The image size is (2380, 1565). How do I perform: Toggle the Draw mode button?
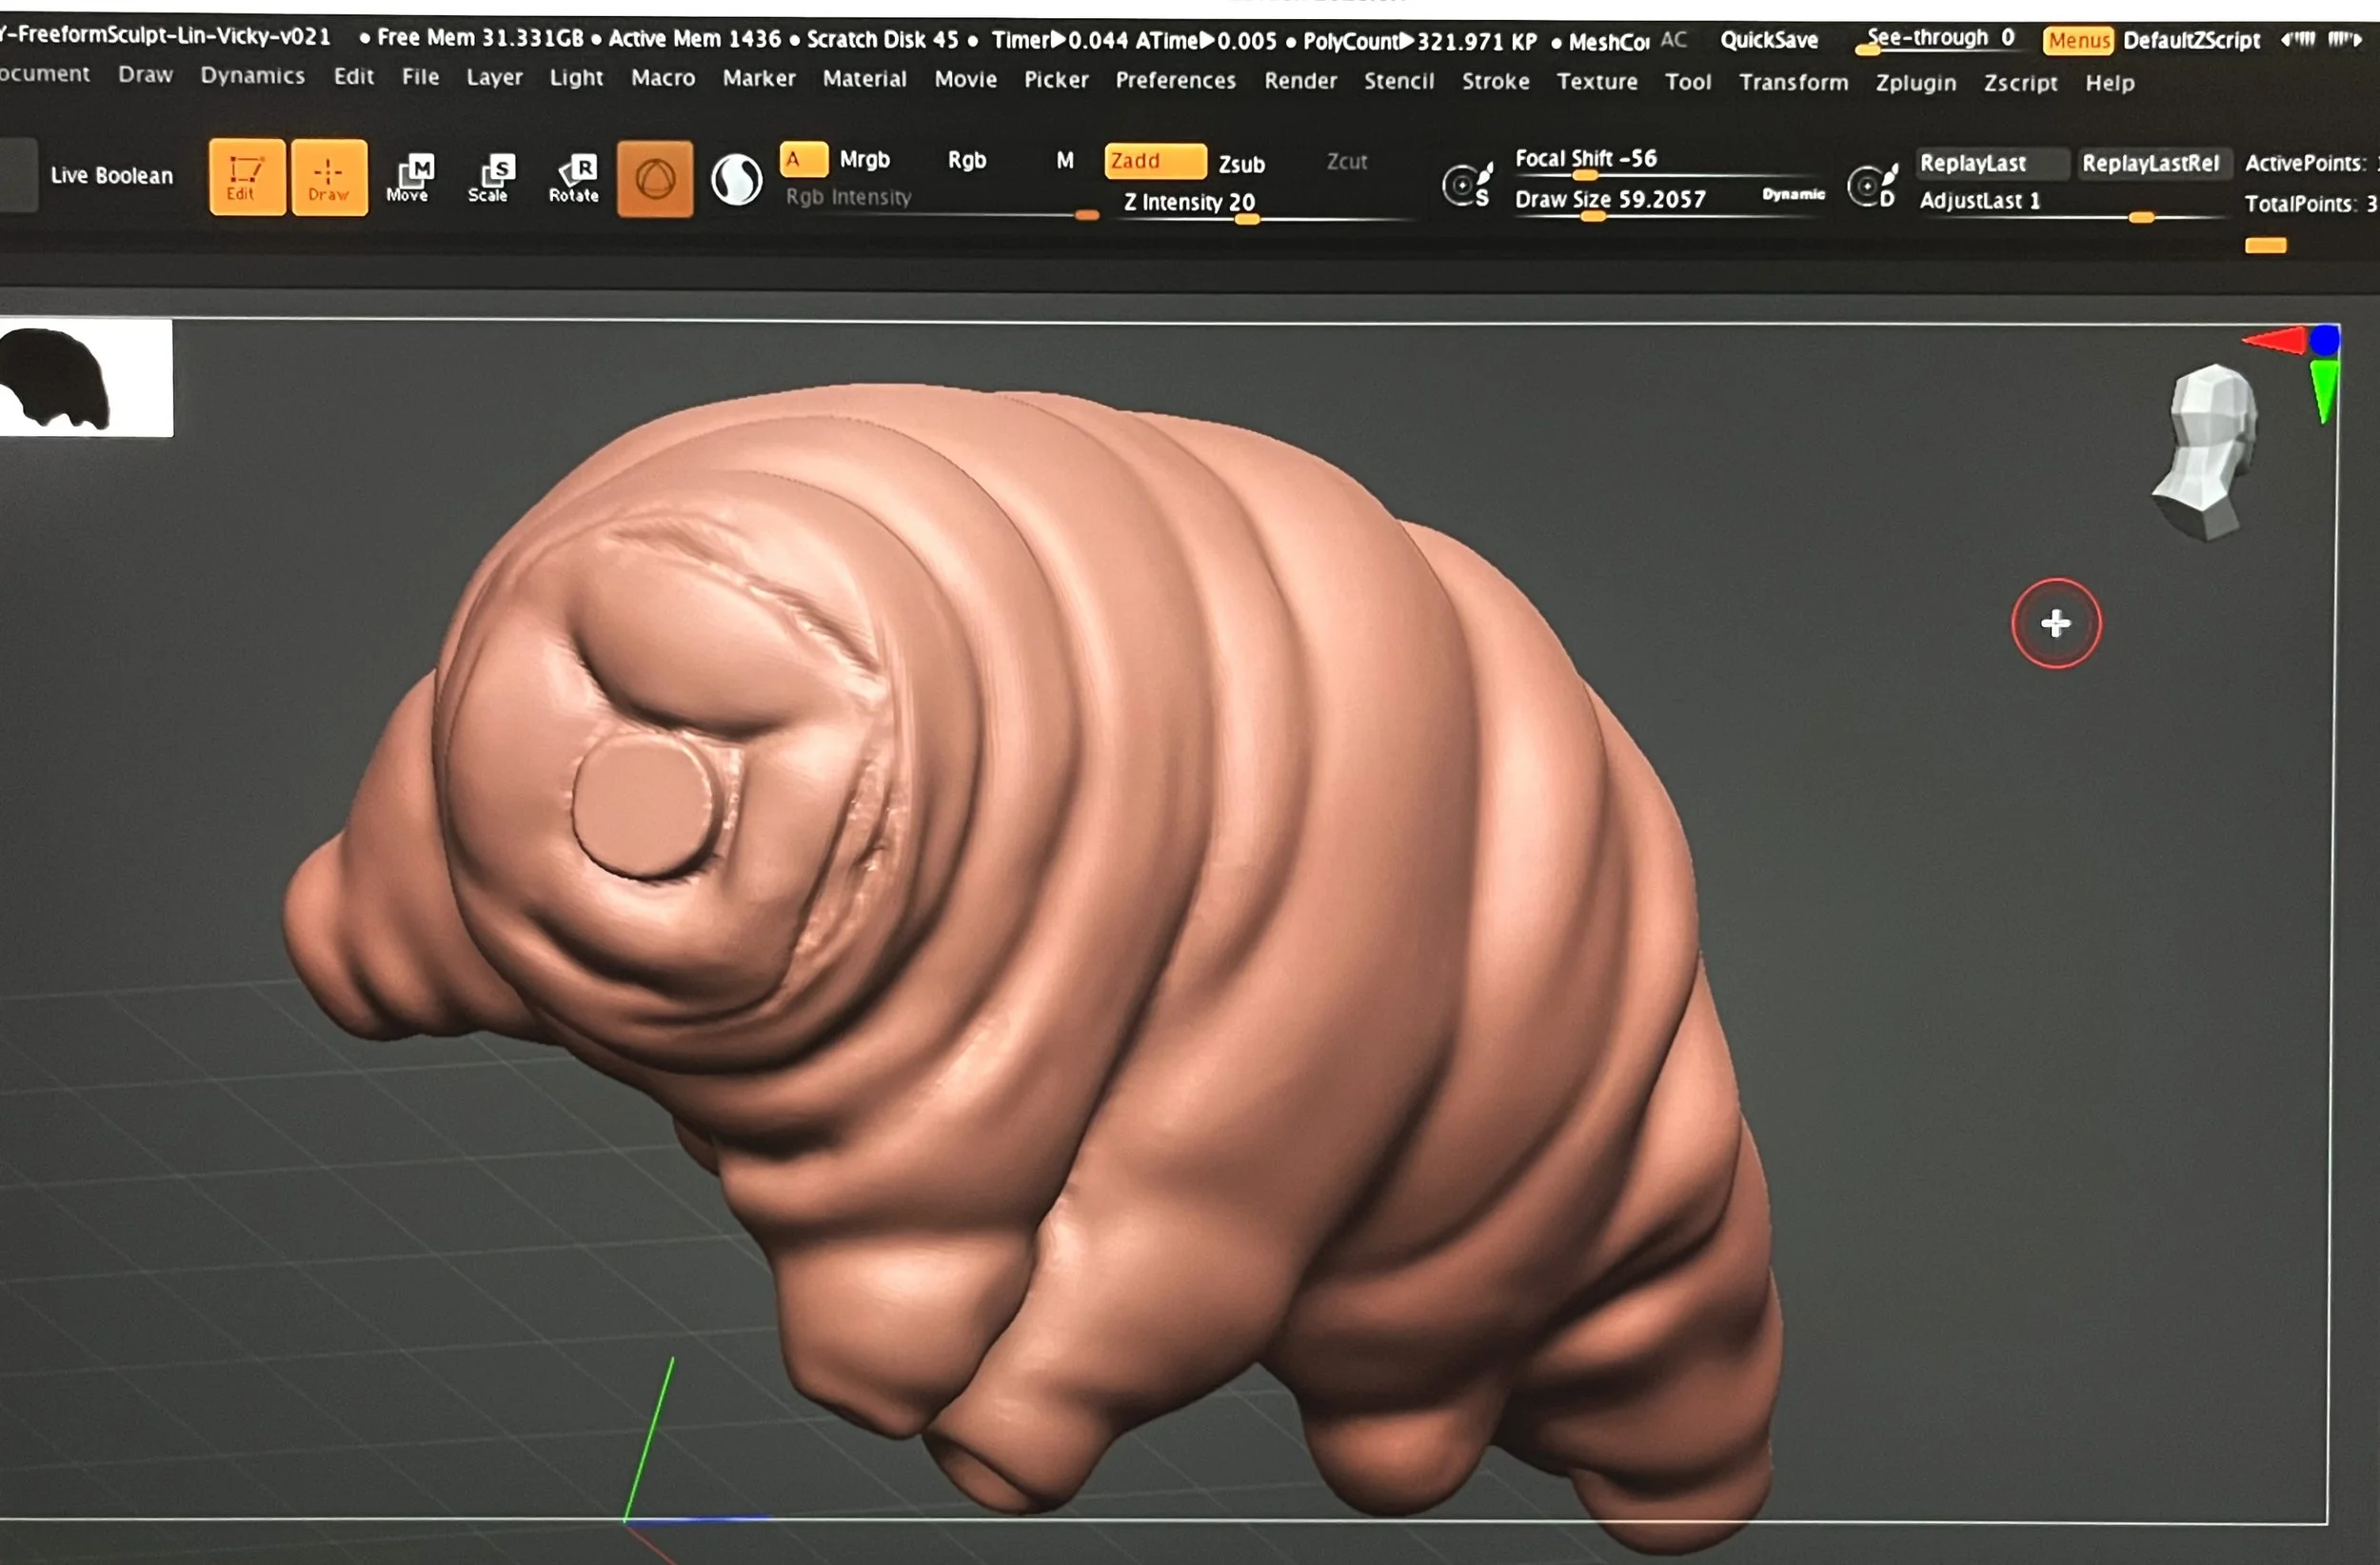[329, 178]
